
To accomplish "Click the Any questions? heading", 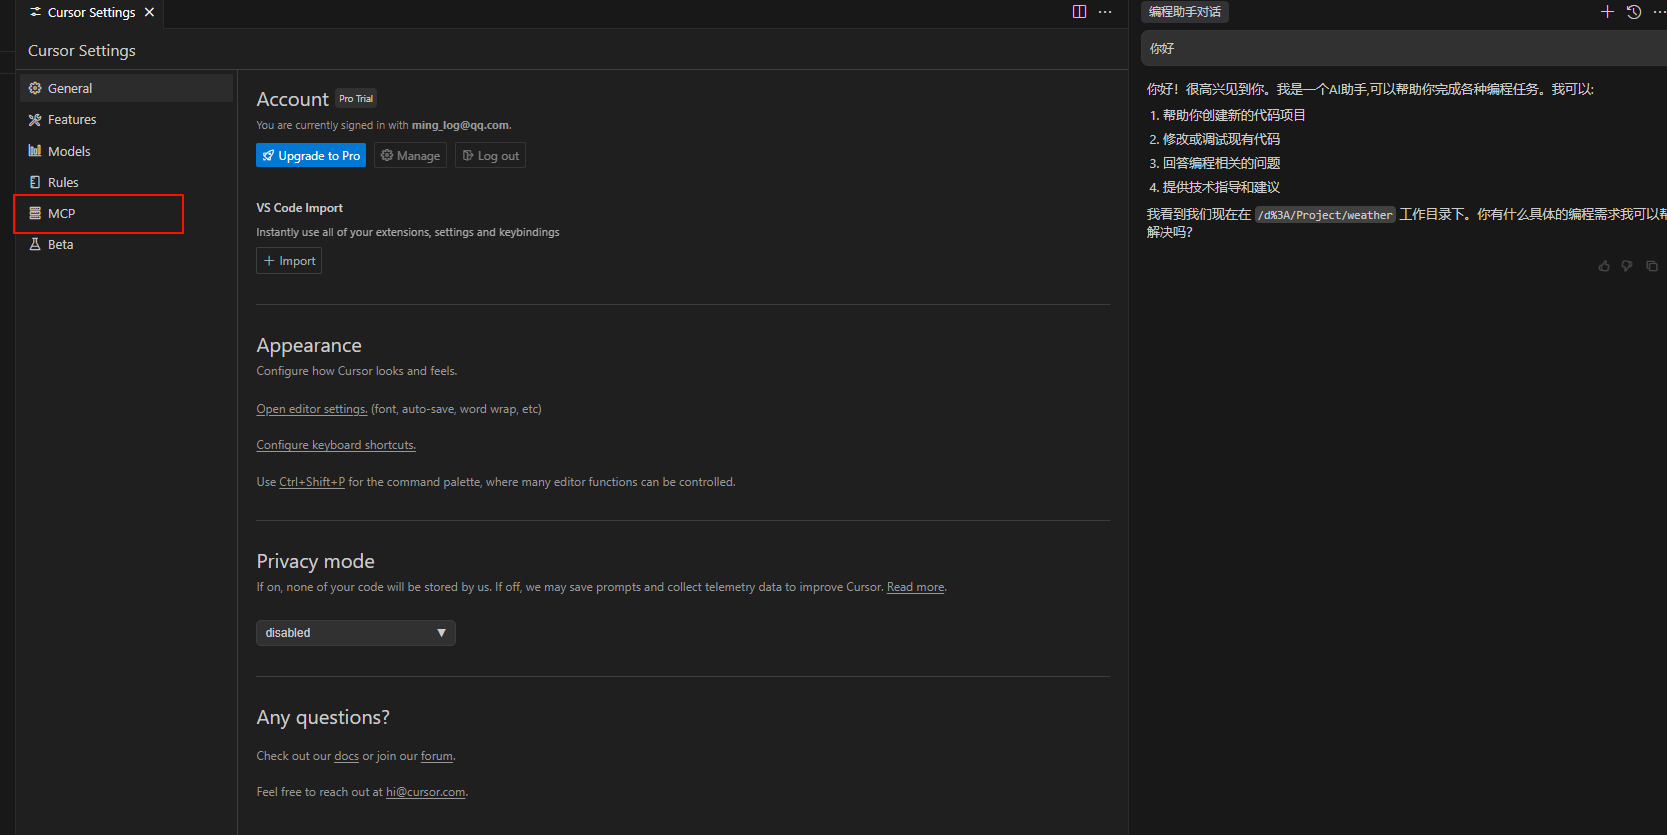I will tap(323, 717).
